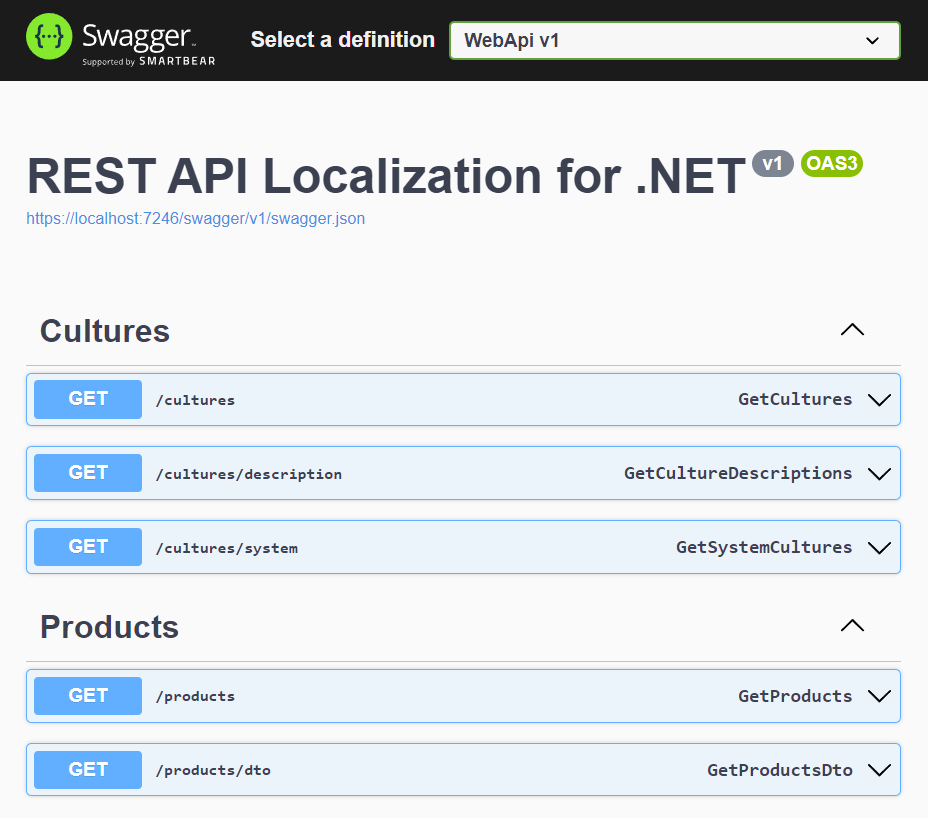The width and height of the screenshot is (928, 818).
Task: Click GET button for /cultures
Action: coord(88,399)
